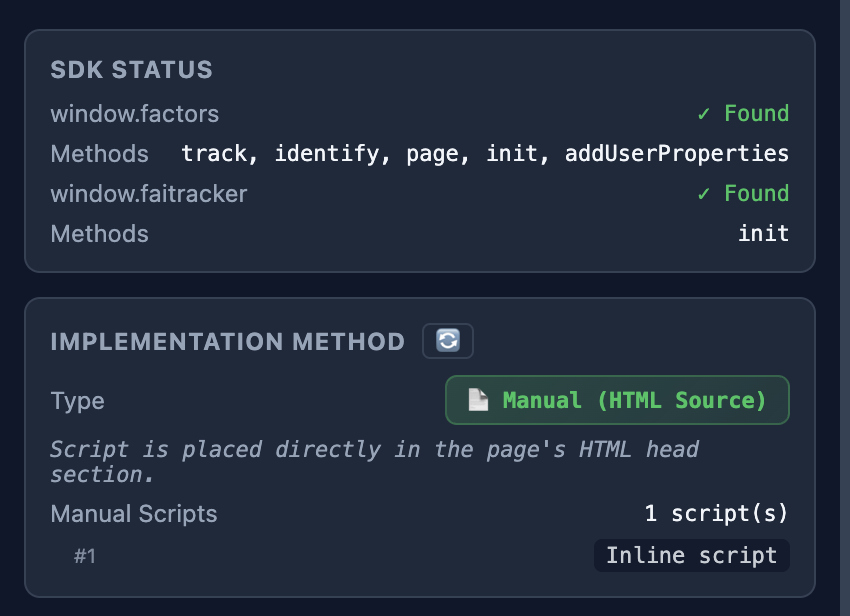This screenshot has width=850, height=616.
Task: Click the IMPLEMENTATION METHOD heading
Action: click(x=227, y=342)
